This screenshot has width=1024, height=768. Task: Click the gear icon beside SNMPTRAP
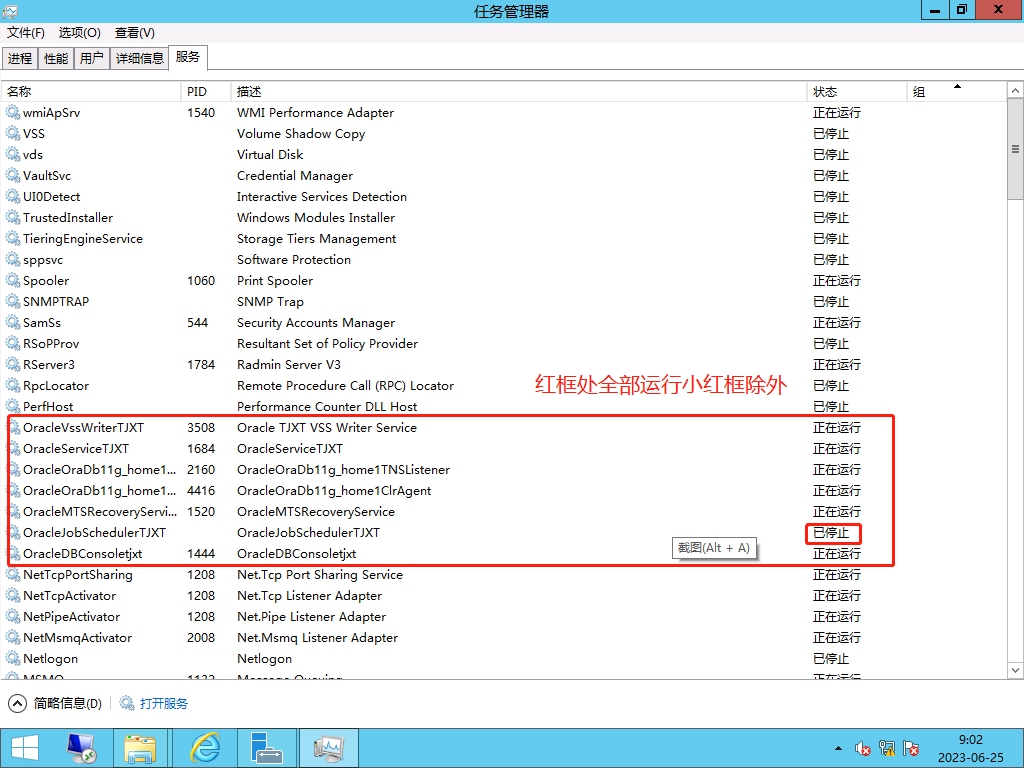[x=12, y=302]
